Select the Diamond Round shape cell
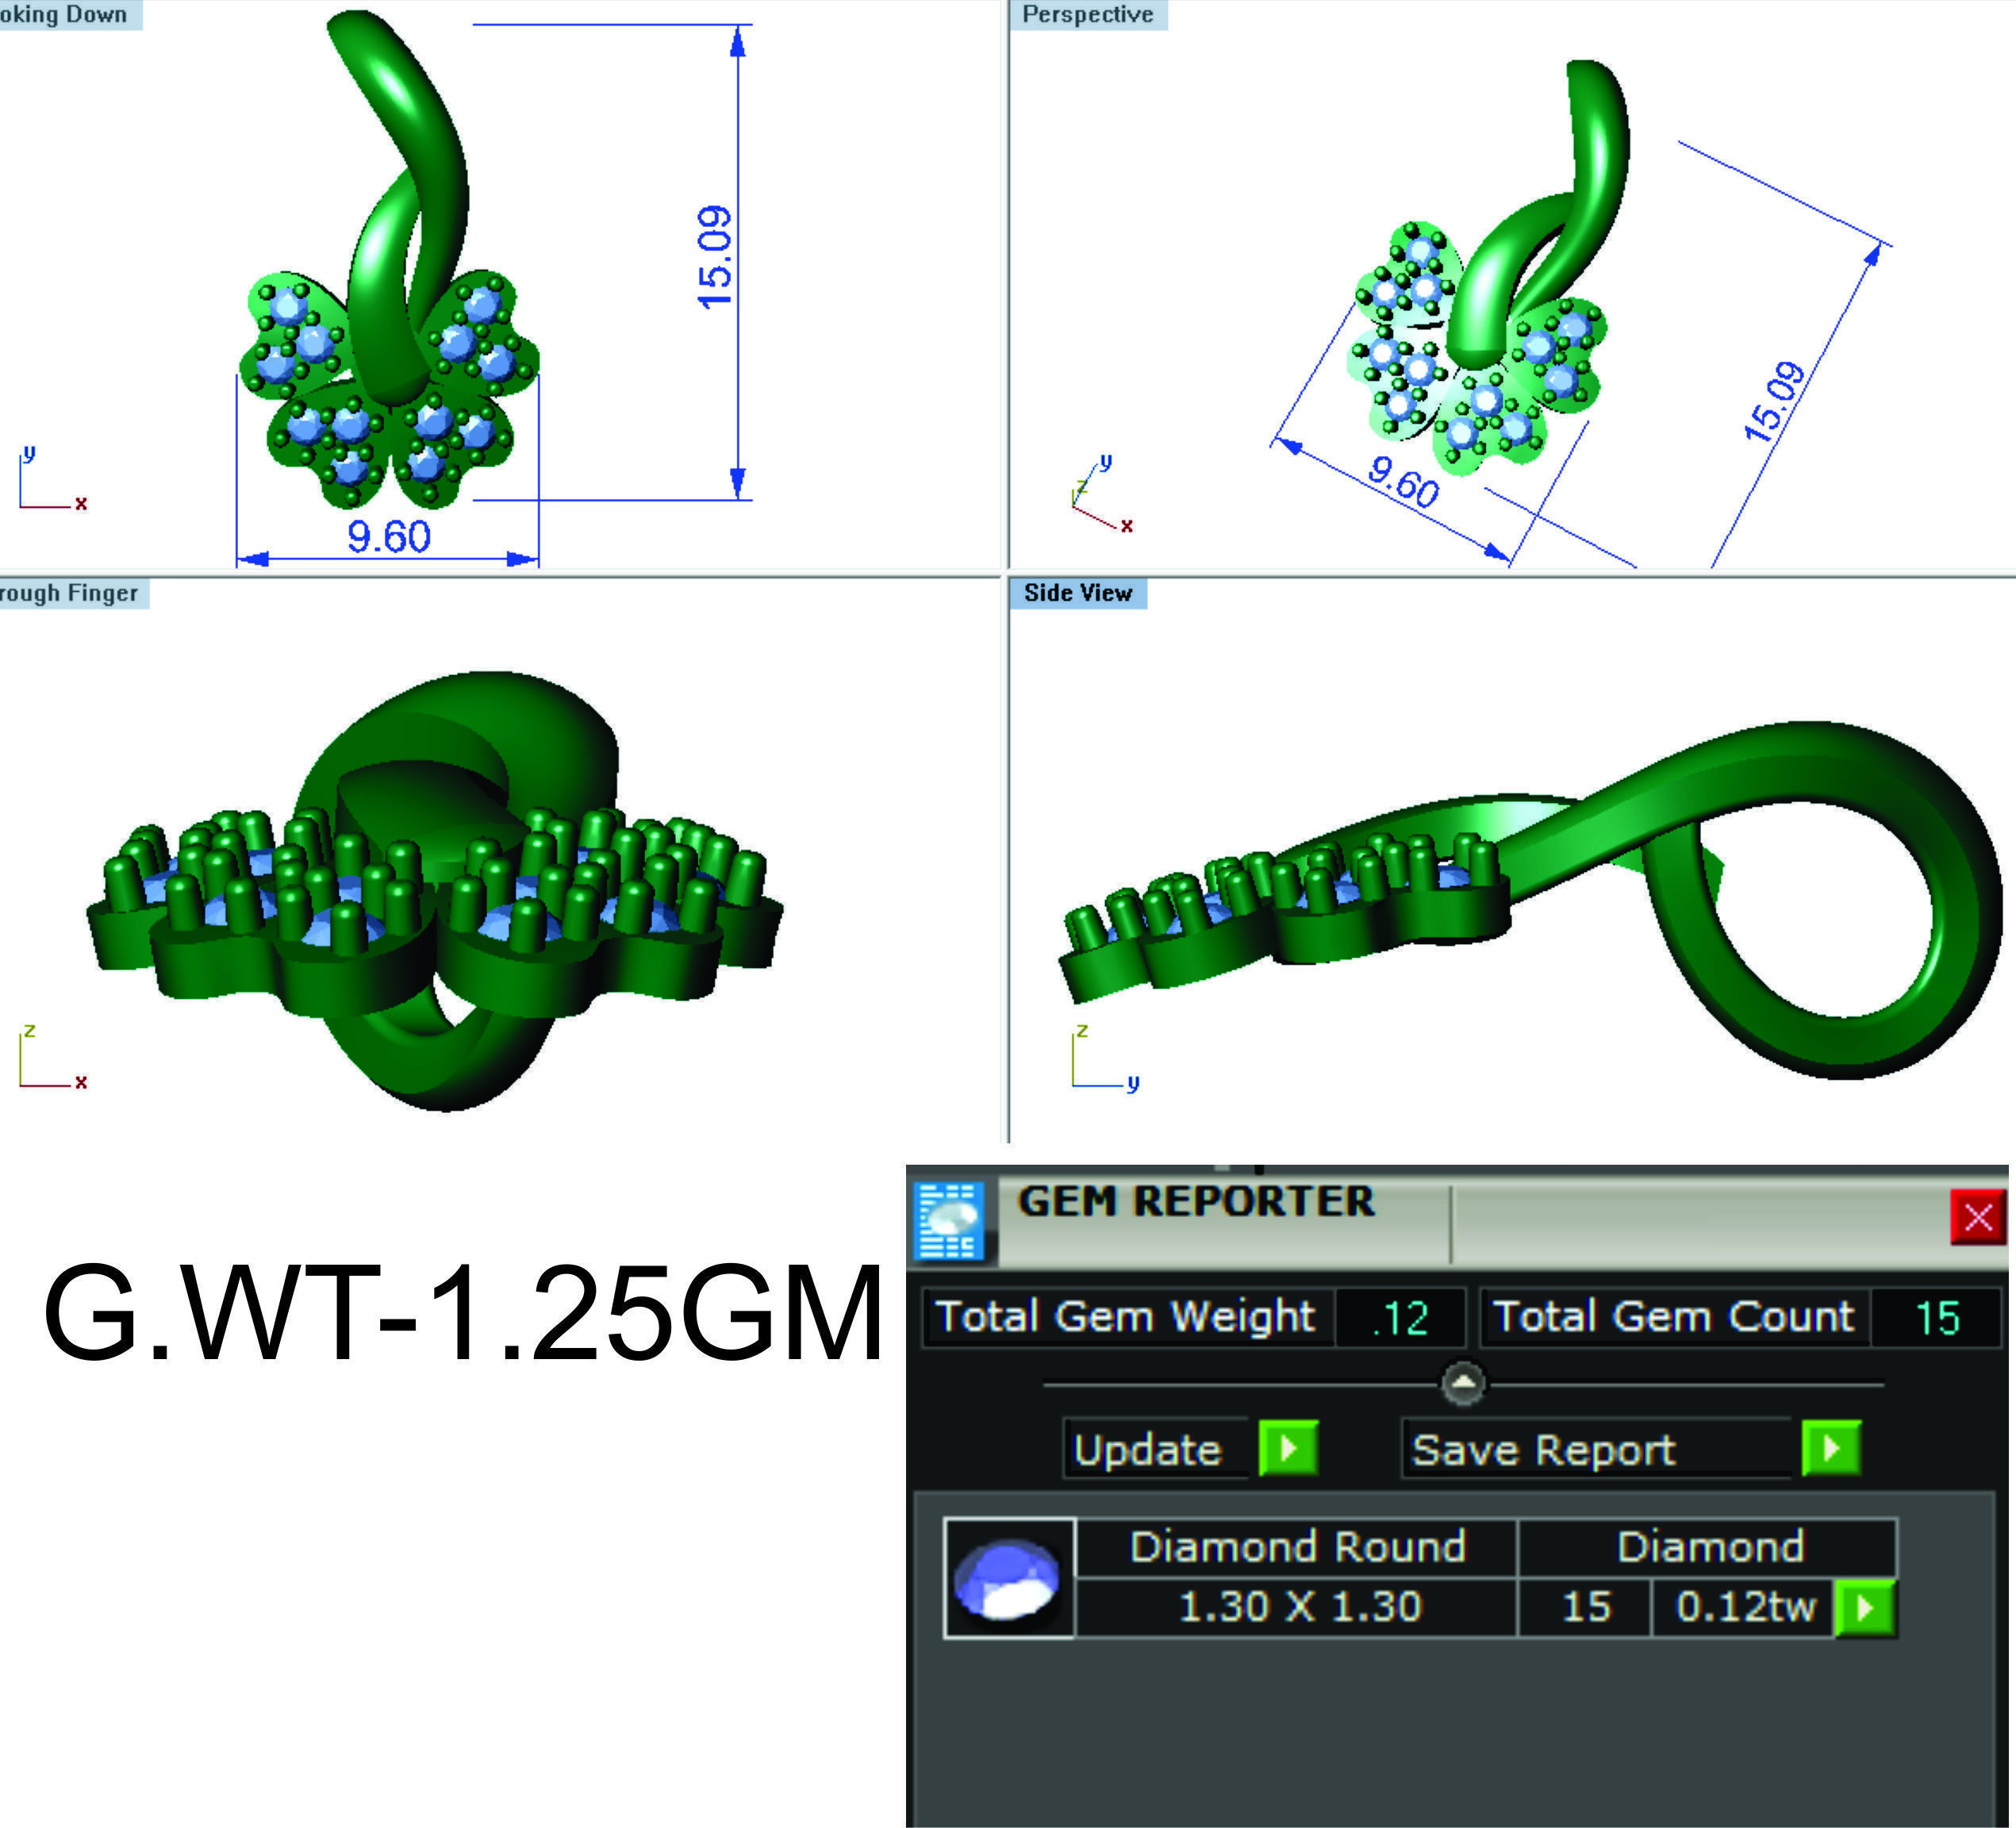This screenshot has width=2016, height=1828. pyautogui.click(x=1297, y=1547)
